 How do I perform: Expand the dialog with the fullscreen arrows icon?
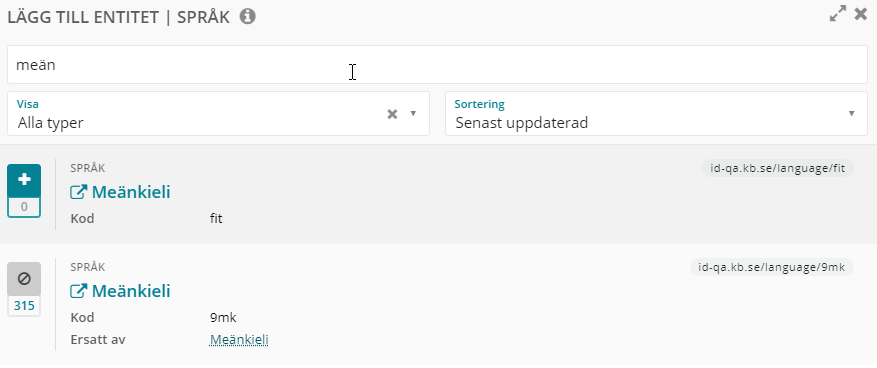(x=837, y=13)
